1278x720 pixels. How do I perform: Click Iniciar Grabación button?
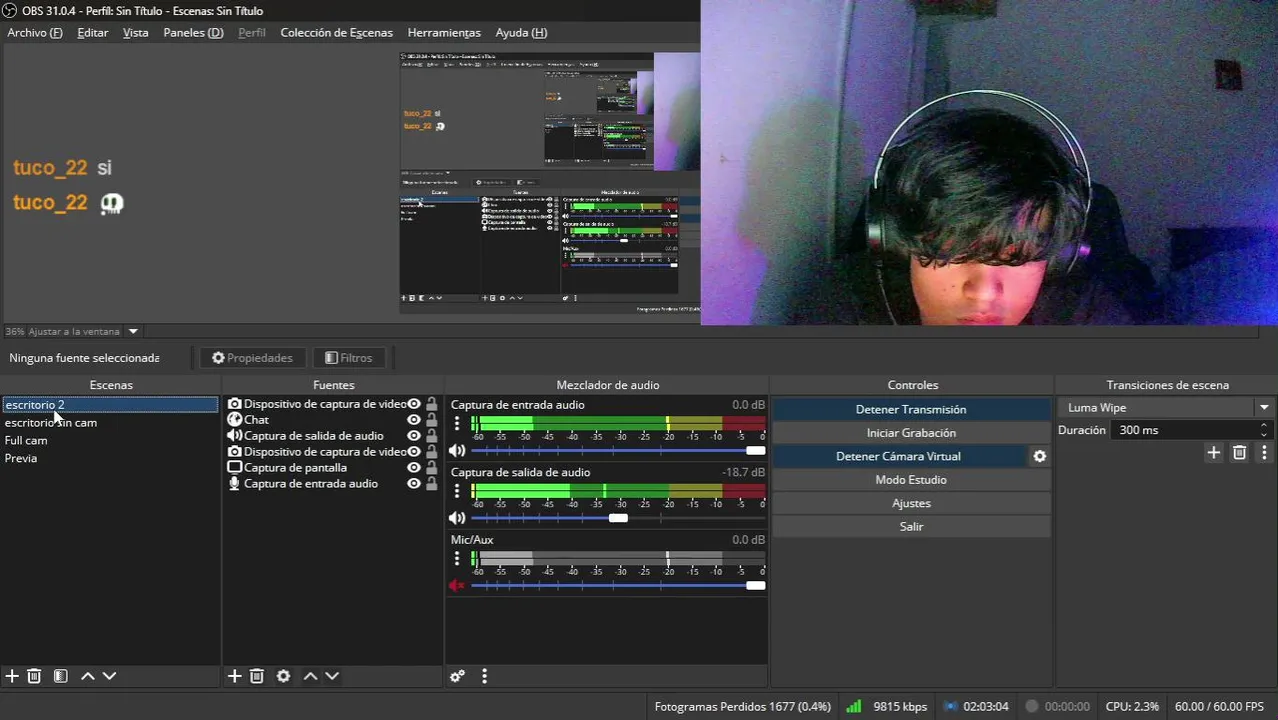pyautogui.click(x=911, y=432)
